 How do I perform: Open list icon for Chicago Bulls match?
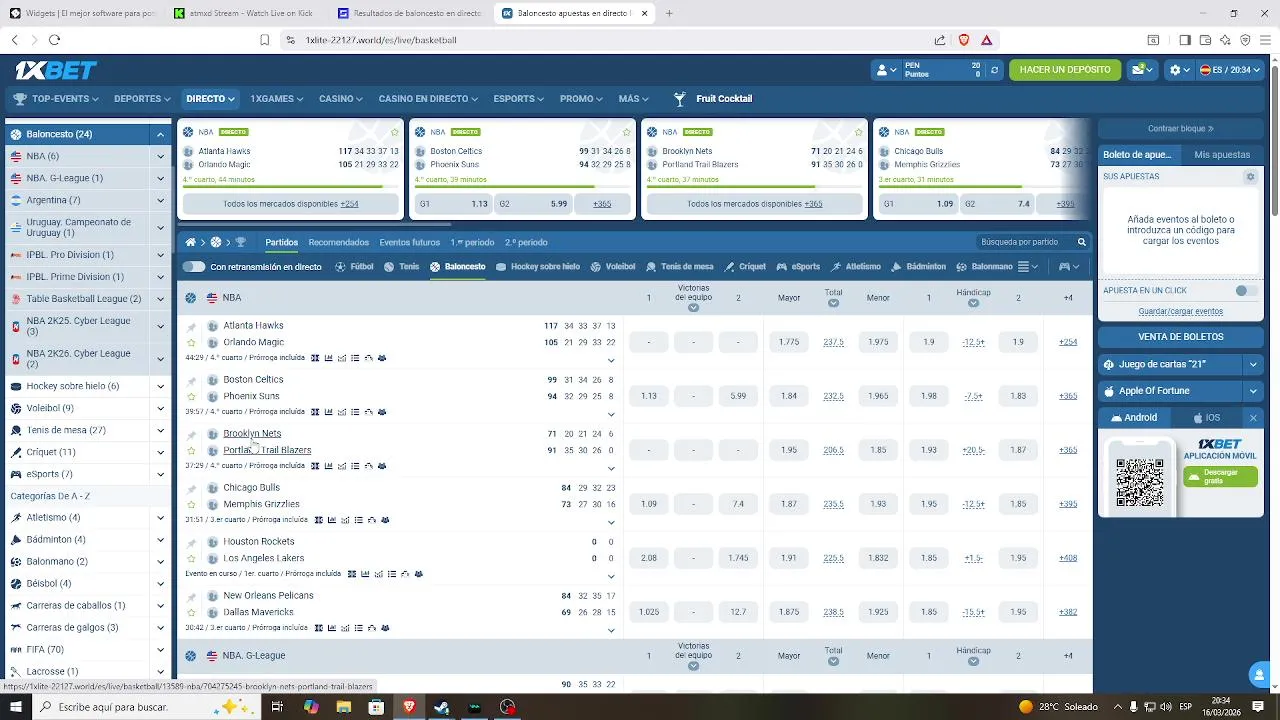coord(358,520)
